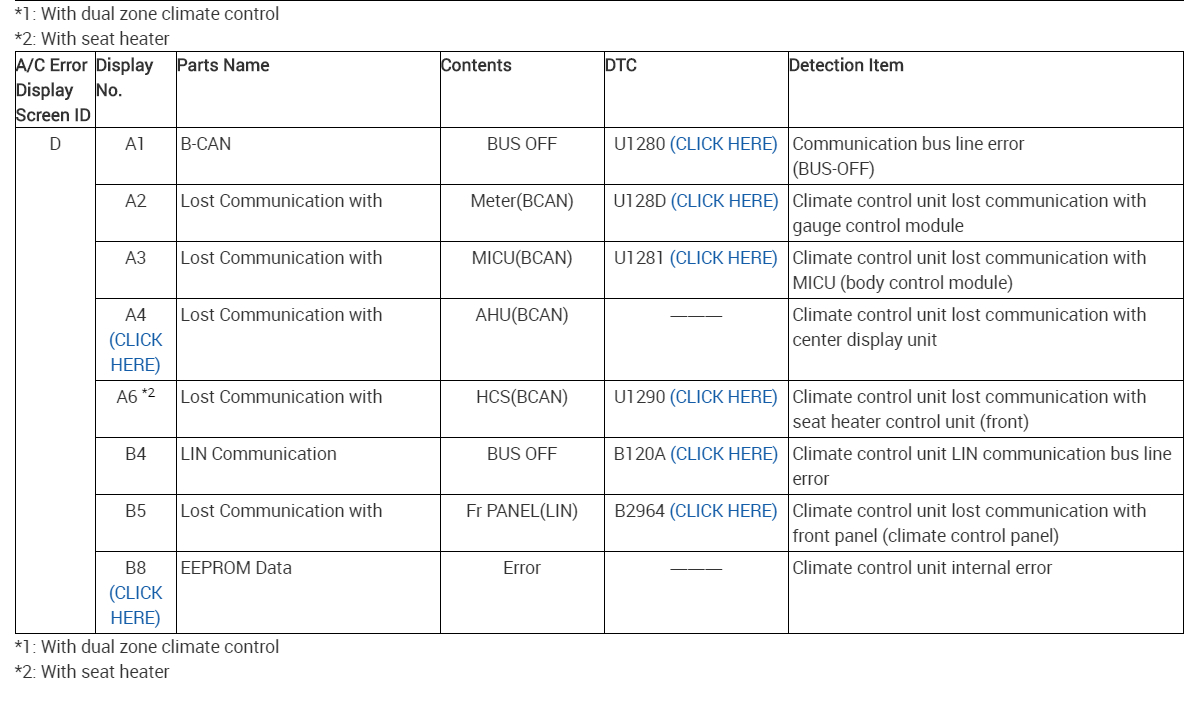The width and height of the screenshot is (1204, 715).
Task: Click the Detection Item column header
Action: click(846, 66)
